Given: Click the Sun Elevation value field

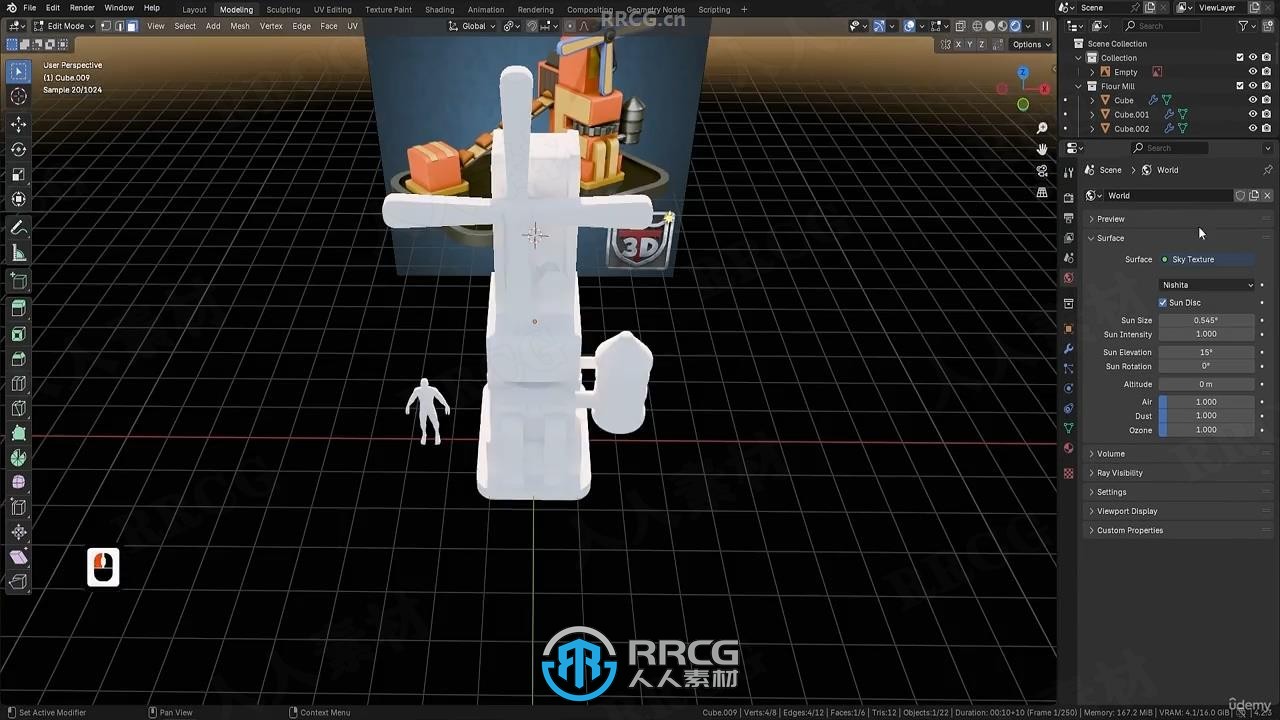Looking at the screenshot, I should click(x=1207, y=352).
